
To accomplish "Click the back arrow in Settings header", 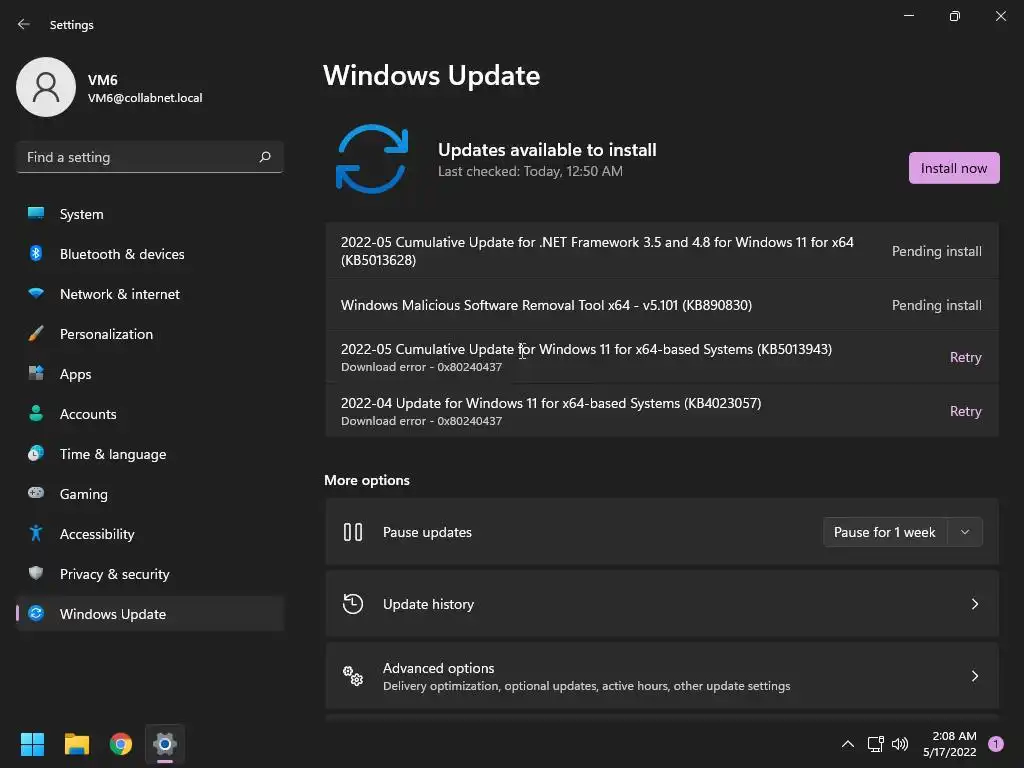I will (x=24, y=24).
